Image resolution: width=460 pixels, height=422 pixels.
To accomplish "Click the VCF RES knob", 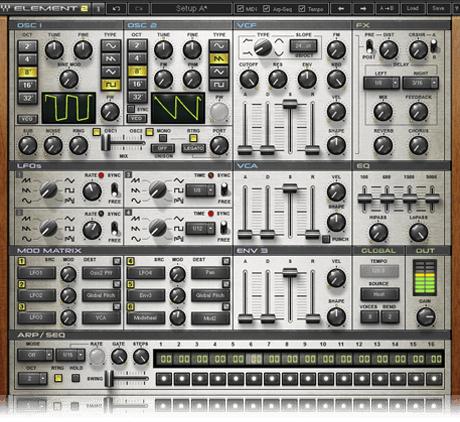I will pos(278,79).
